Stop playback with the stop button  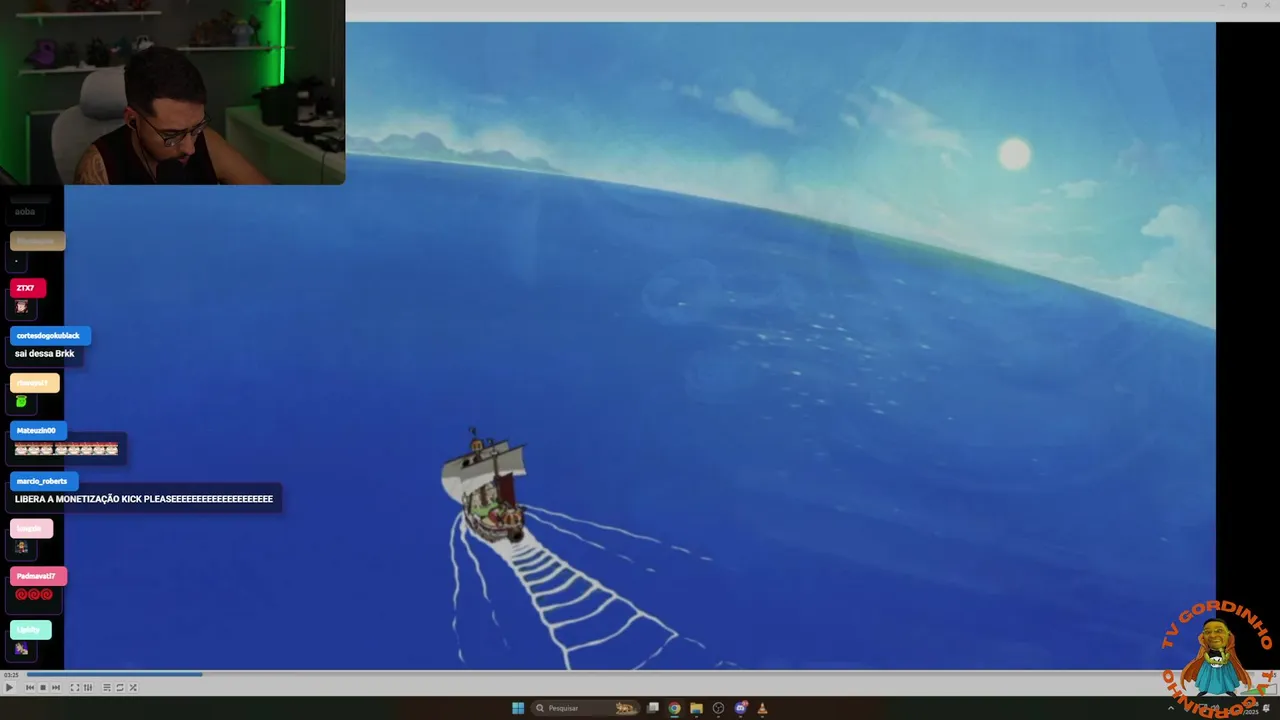click(x=43, y=687)
